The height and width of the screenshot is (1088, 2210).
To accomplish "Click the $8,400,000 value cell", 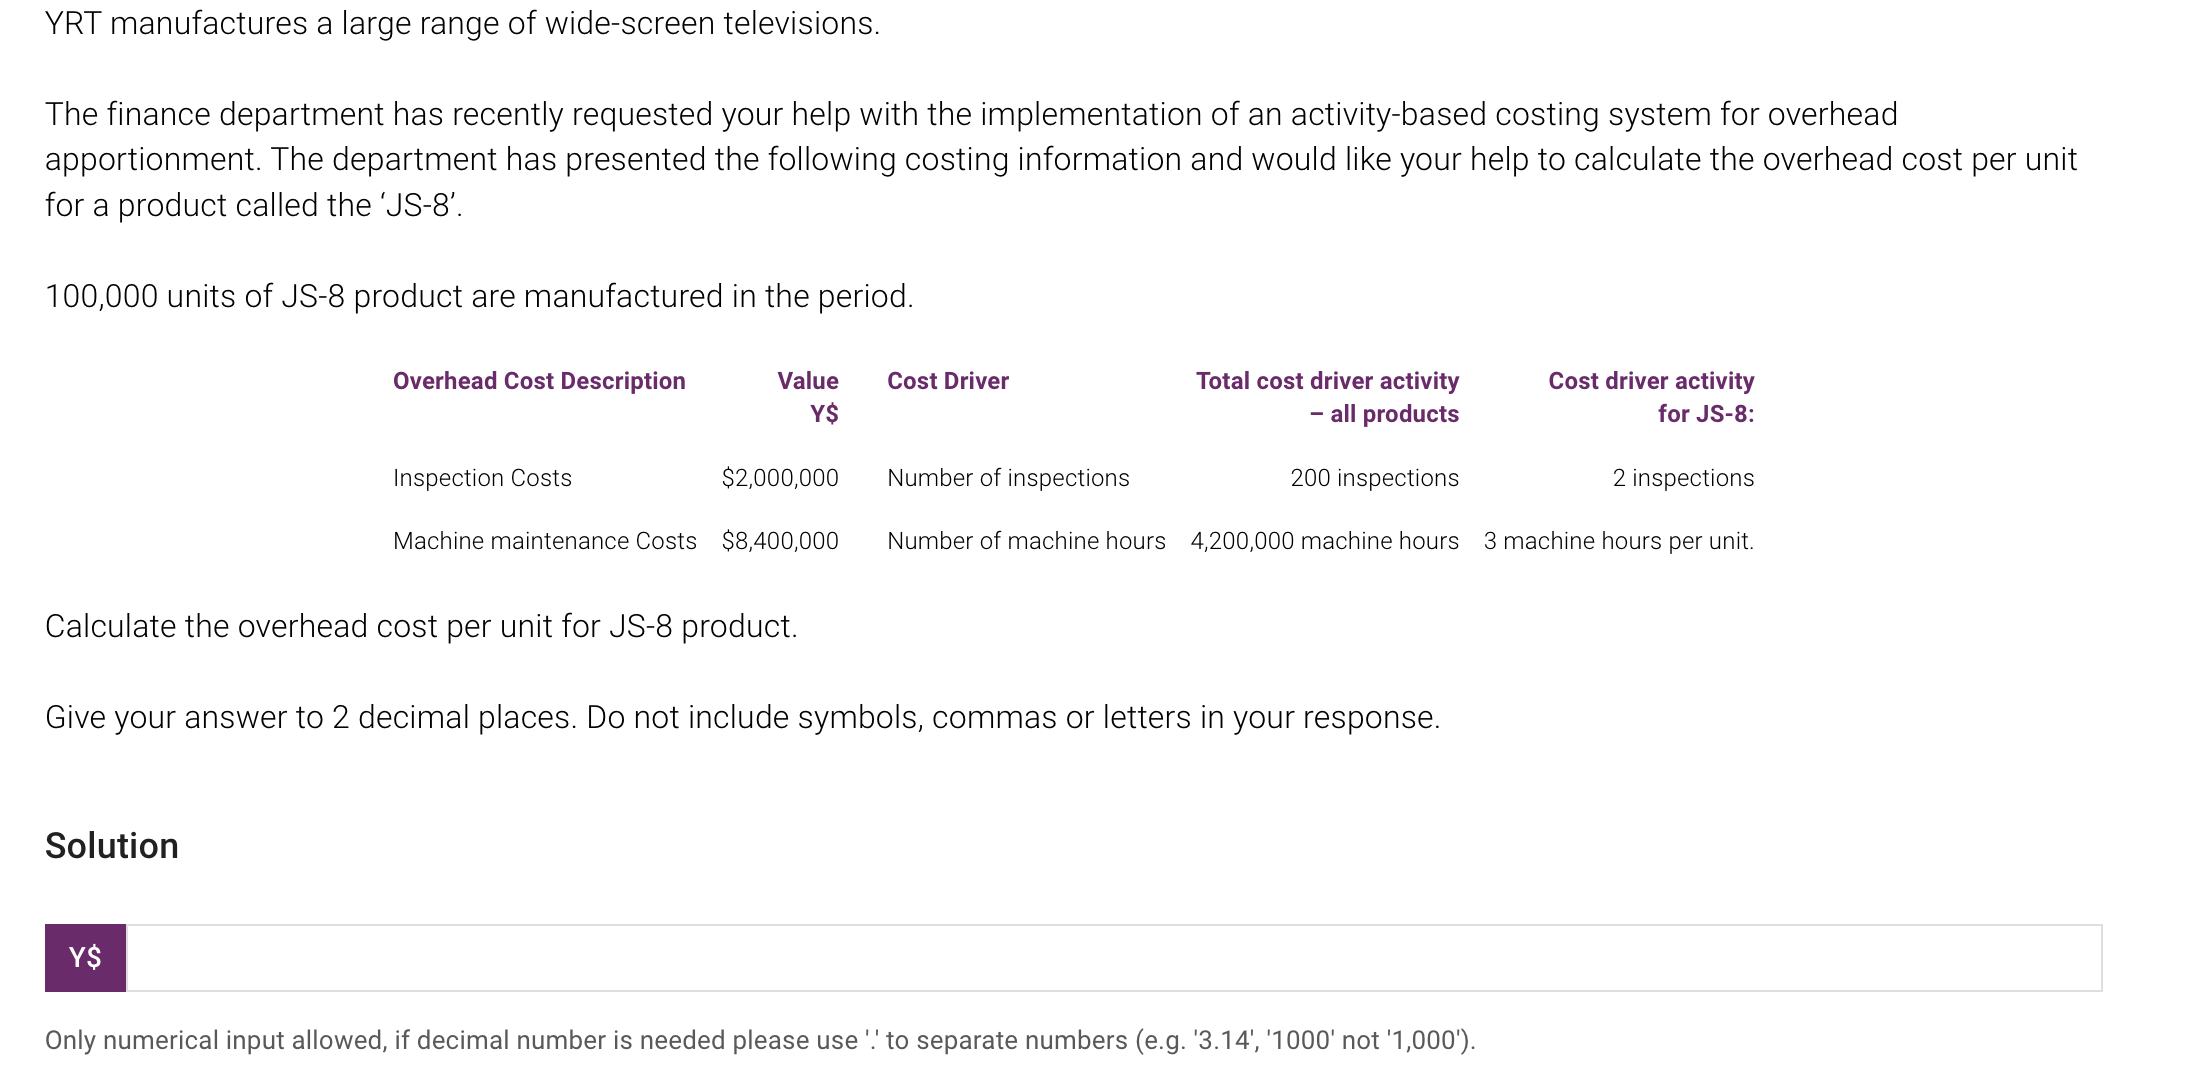I will pos(780,541).
